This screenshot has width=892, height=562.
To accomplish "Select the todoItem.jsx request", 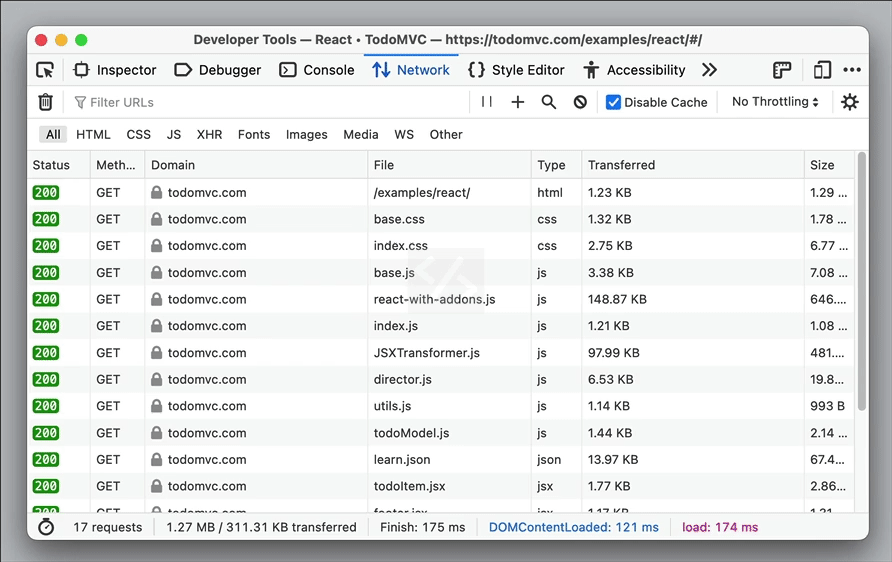I will click(x=441, y=486).
